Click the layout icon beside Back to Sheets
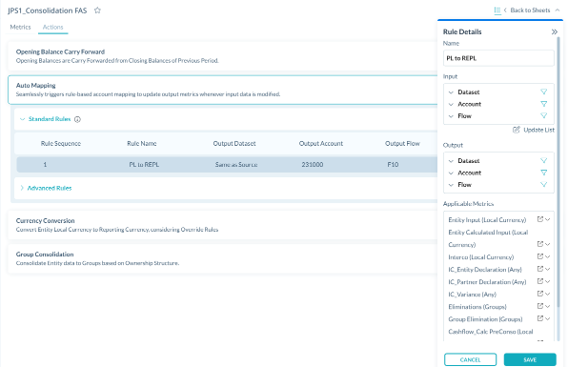The width and height of the screenshot is (568, 367). point(497,10)
